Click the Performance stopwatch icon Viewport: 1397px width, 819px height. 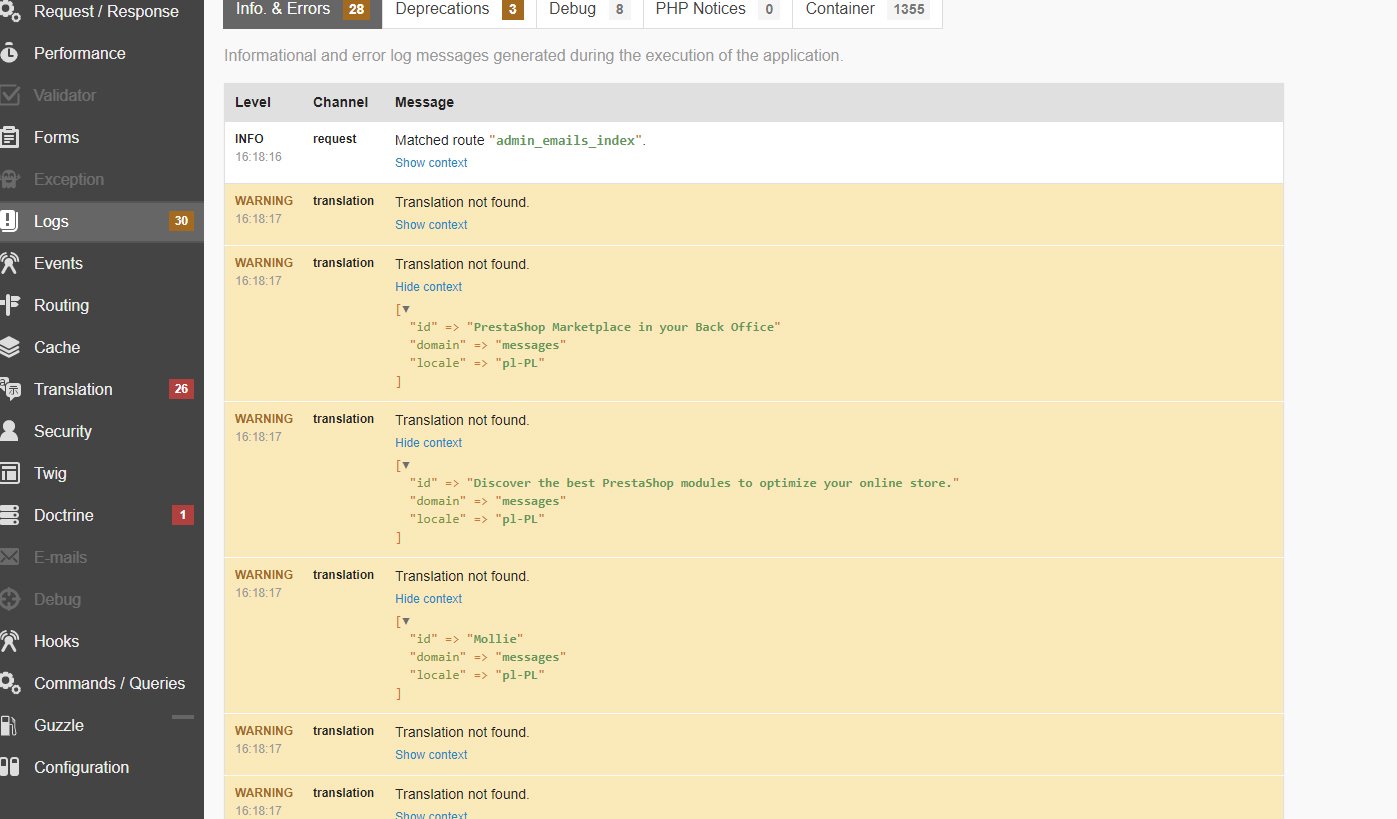[x=10, y=53]
